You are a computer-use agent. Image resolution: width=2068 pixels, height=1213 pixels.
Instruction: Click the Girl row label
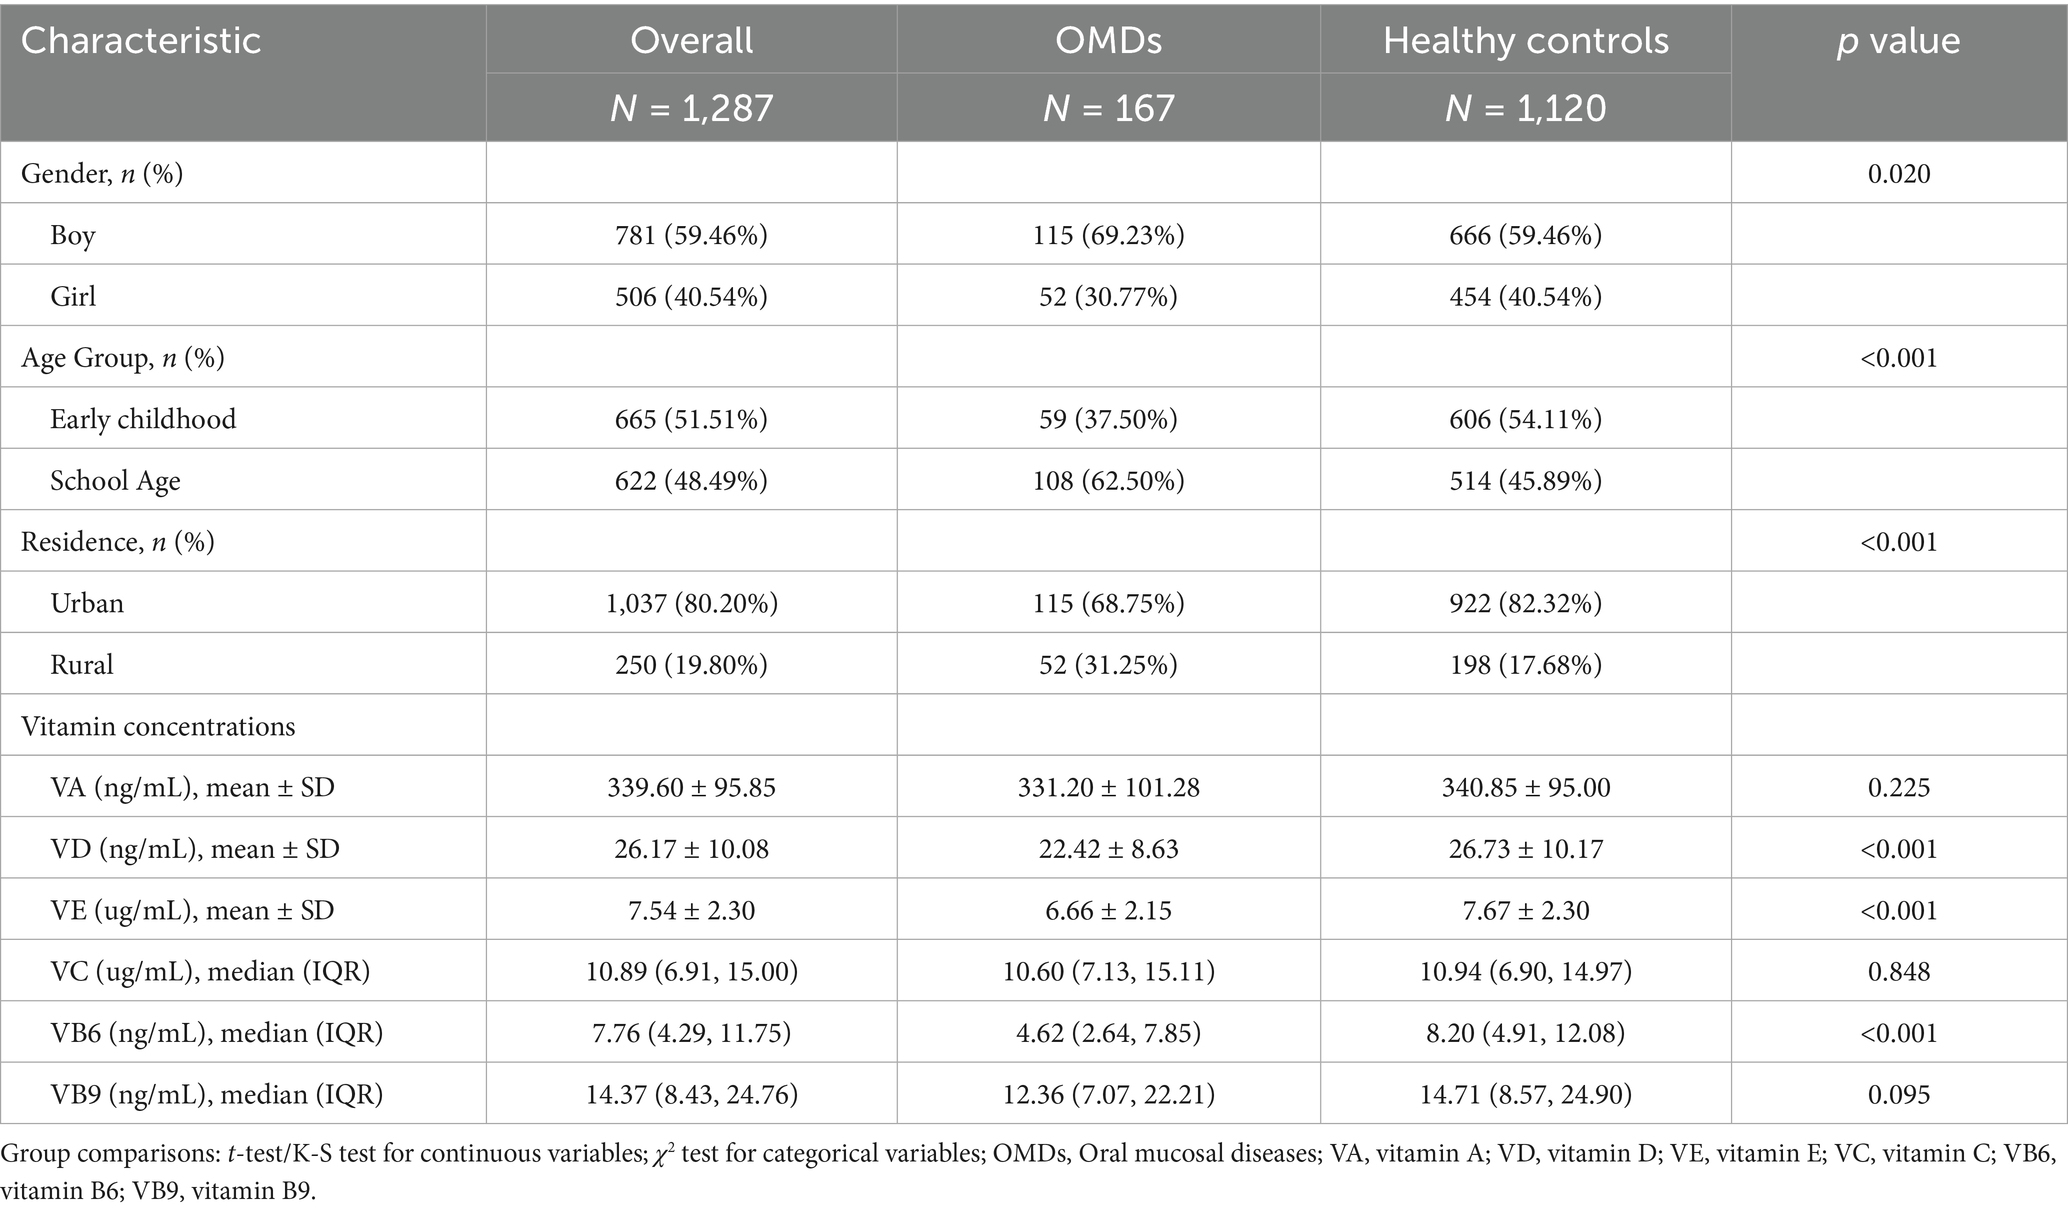point(73,296)
